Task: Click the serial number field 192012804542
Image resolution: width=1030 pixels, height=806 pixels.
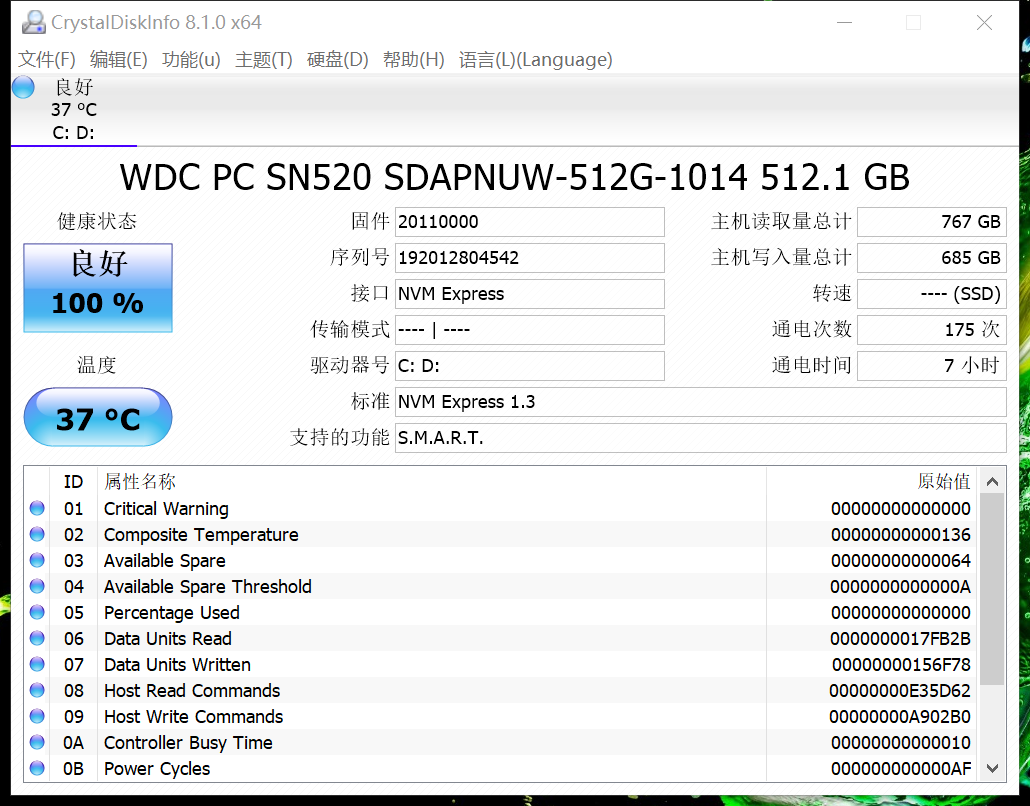Action: [529, 258]
